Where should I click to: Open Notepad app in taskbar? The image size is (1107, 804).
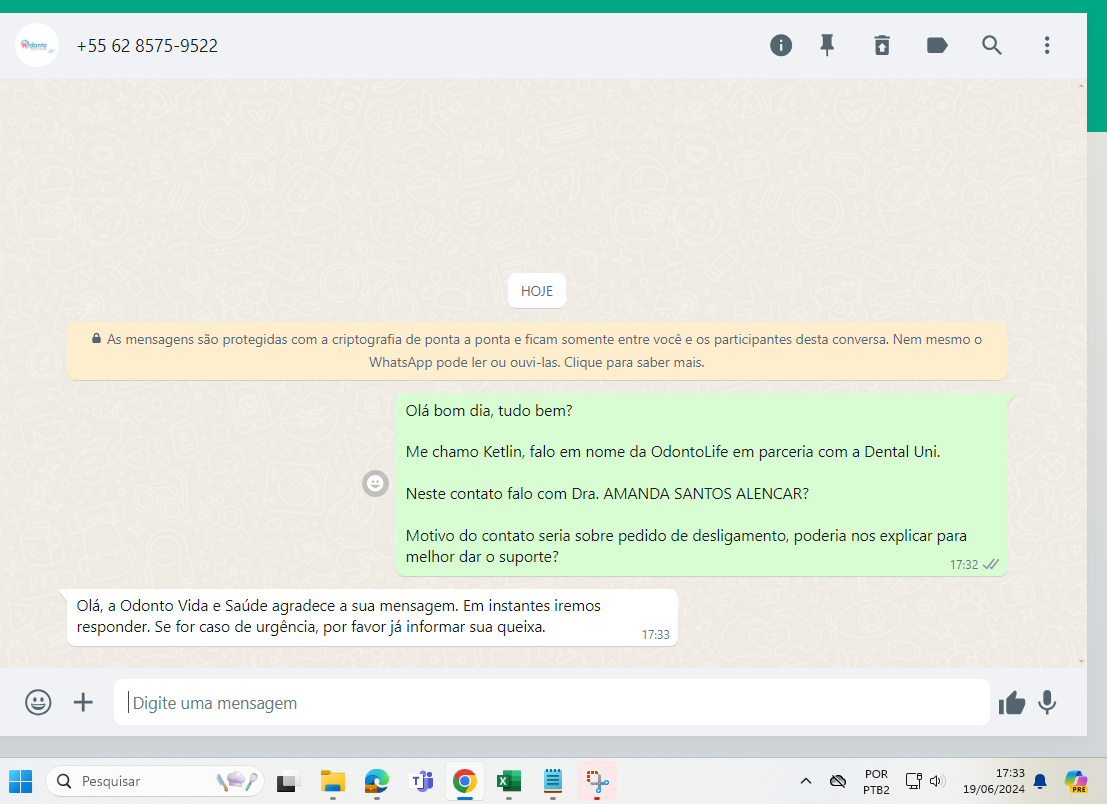coord(553,781)
